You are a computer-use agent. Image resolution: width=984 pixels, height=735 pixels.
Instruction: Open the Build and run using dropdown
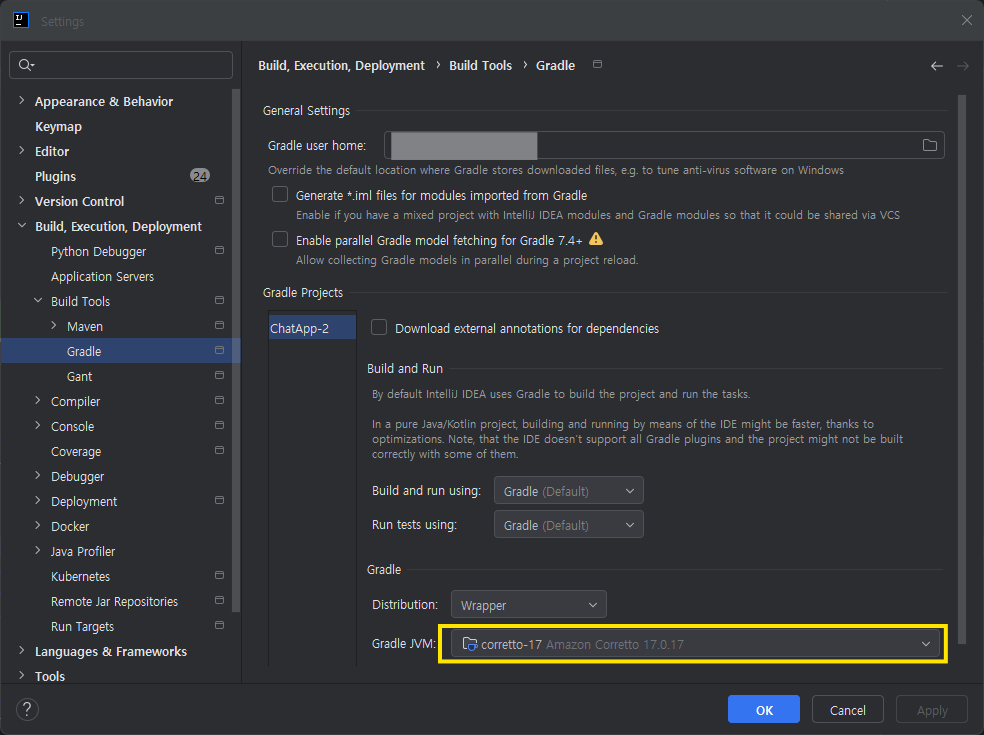pyautogui.click(x=569, y=491)
